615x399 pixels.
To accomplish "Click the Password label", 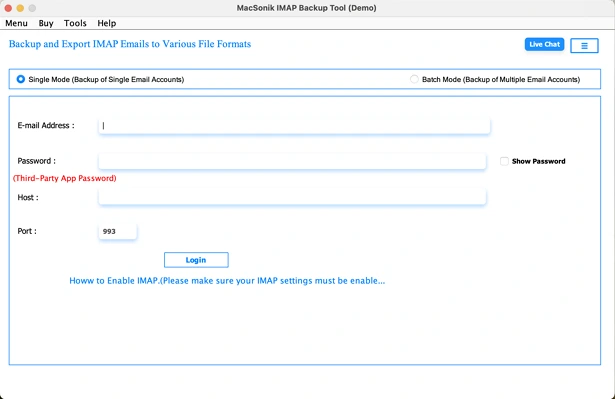I will point(36,161).
